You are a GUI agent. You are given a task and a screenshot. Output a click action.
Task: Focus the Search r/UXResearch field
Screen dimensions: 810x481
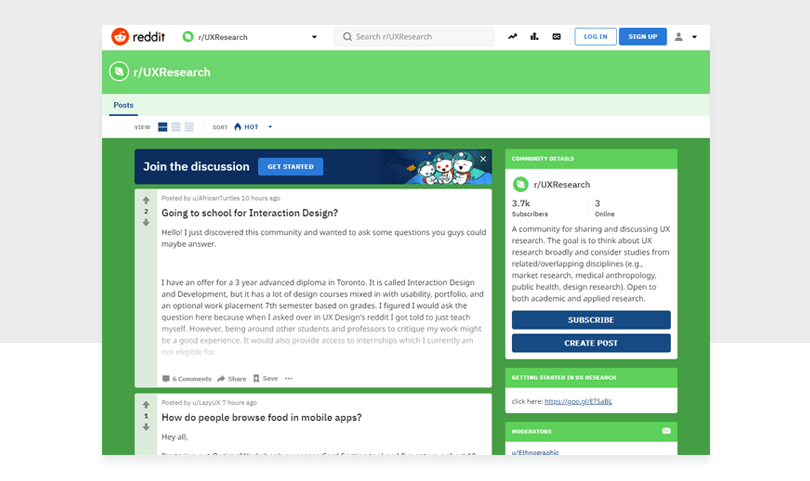tap(414, 37)
